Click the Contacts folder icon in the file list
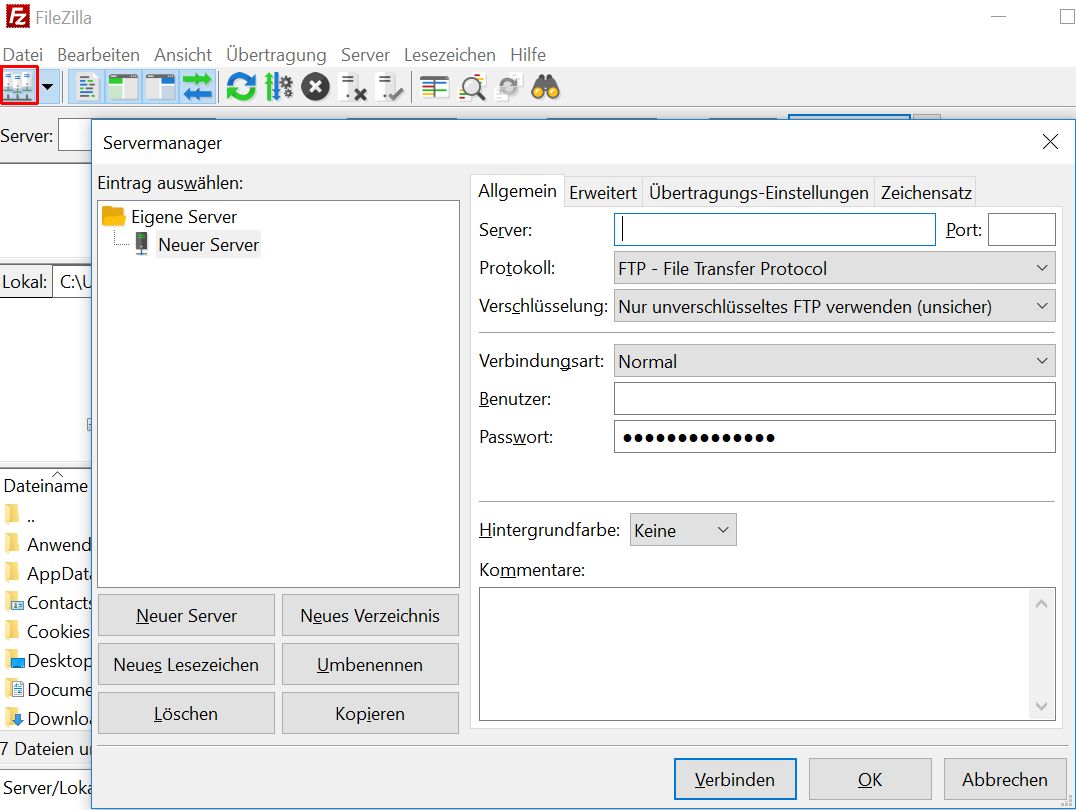The width and height of the screenshot is (1076, 810). point(14,603)
